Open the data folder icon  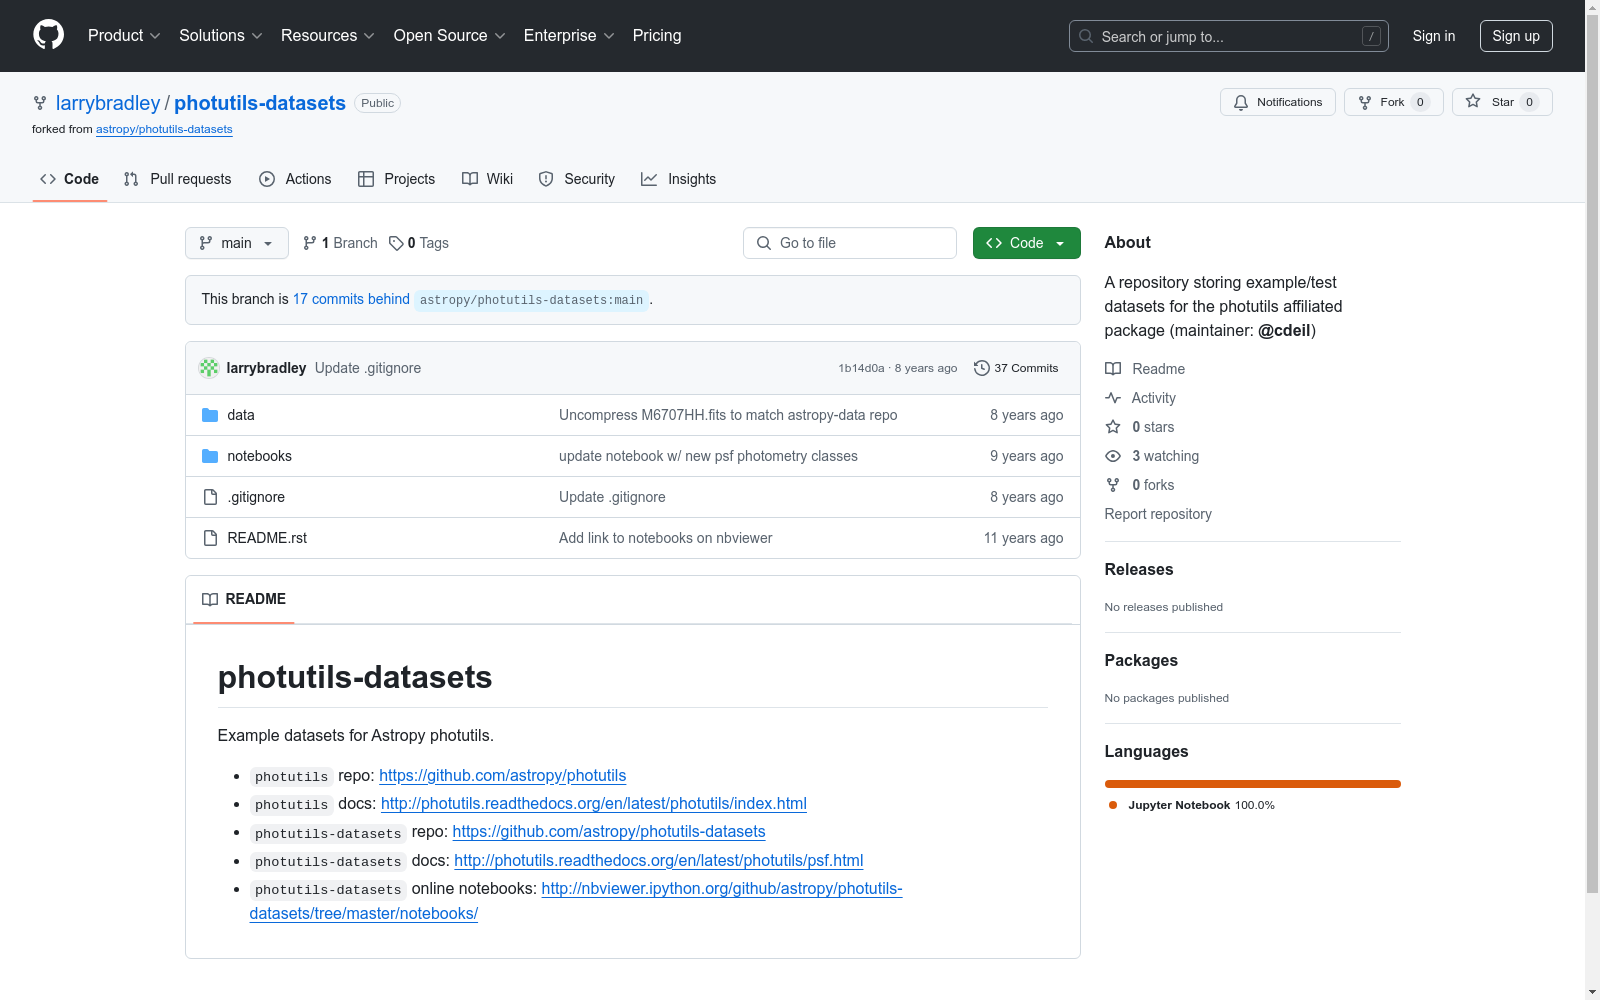tap(210, 415)
